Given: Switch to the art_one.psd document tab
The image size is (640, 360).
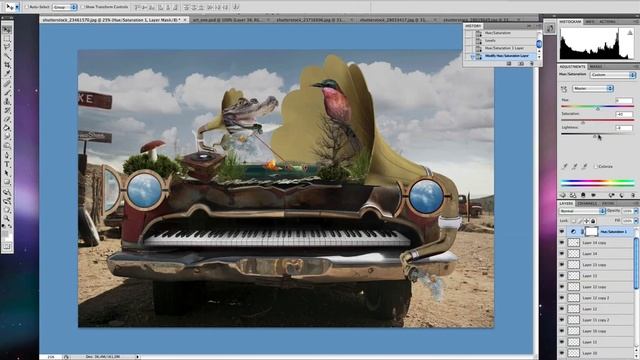Looking at the screenshot, I should [x=231, y=20].
